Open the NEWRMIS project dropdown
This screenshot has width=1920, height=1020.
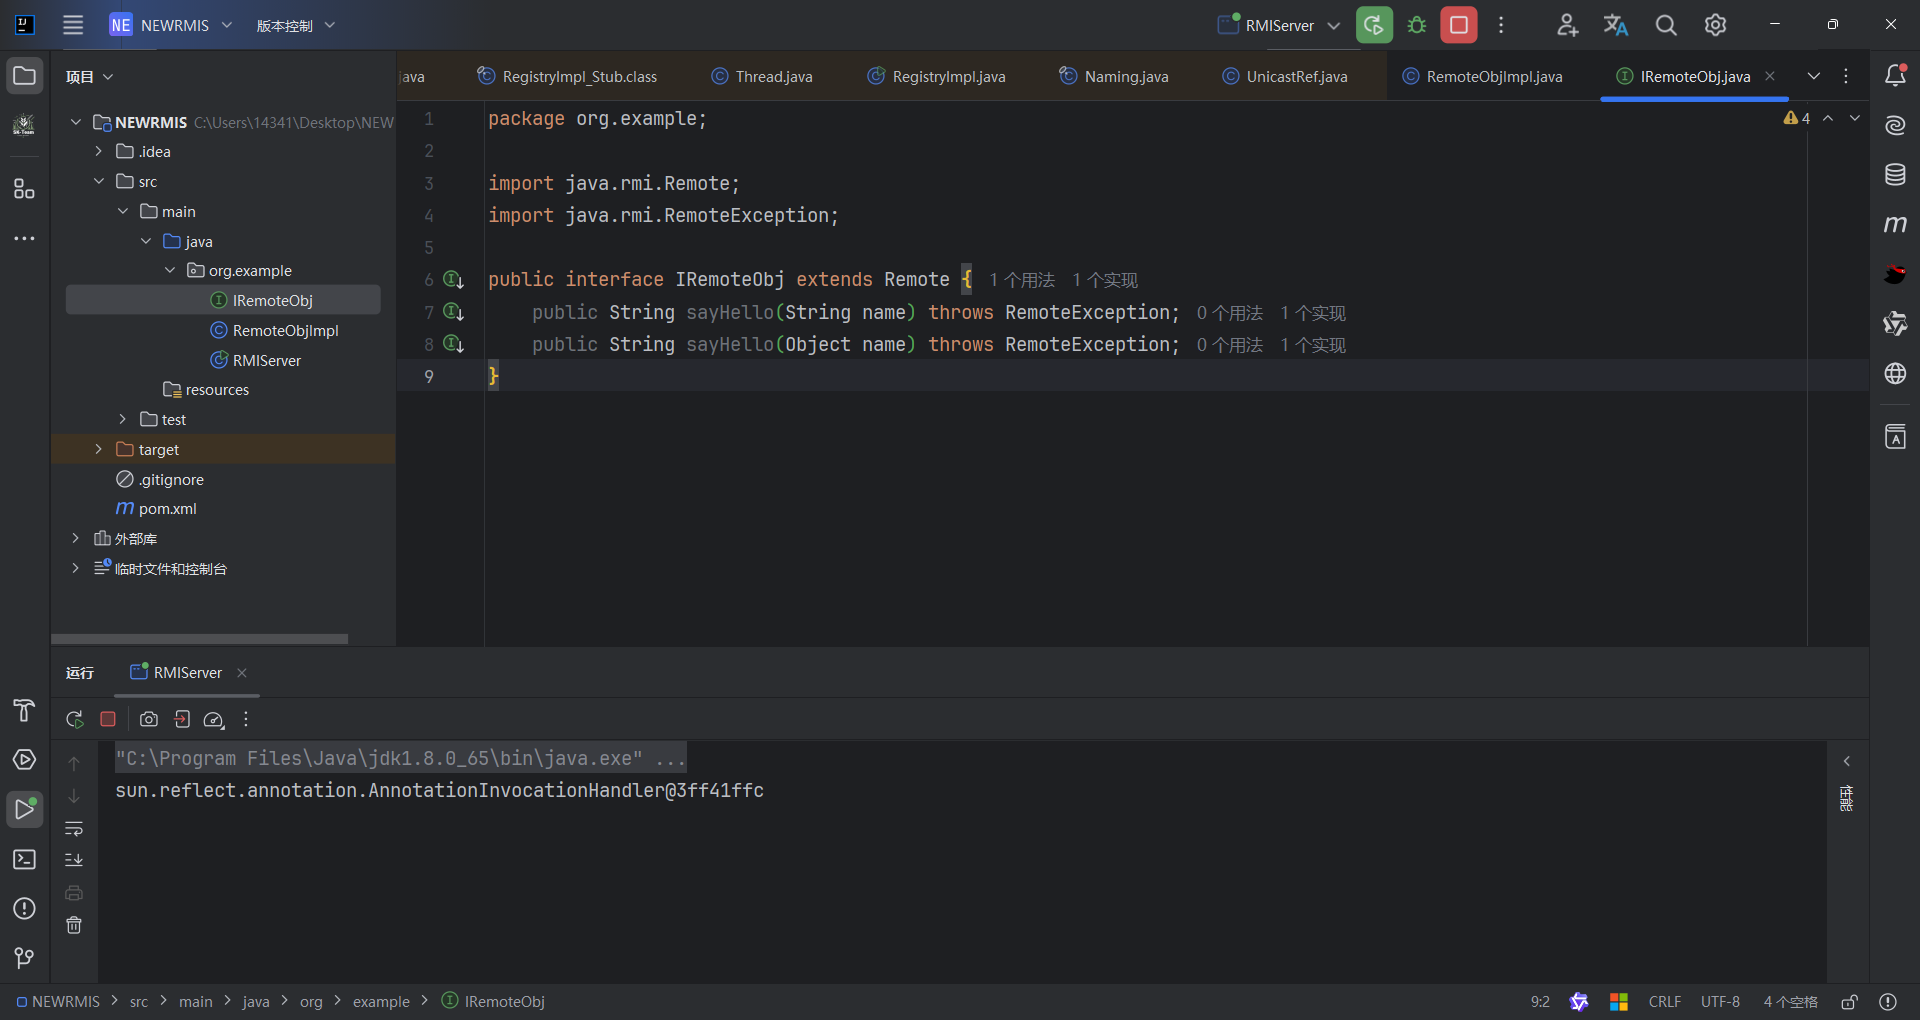pos(171,25)
